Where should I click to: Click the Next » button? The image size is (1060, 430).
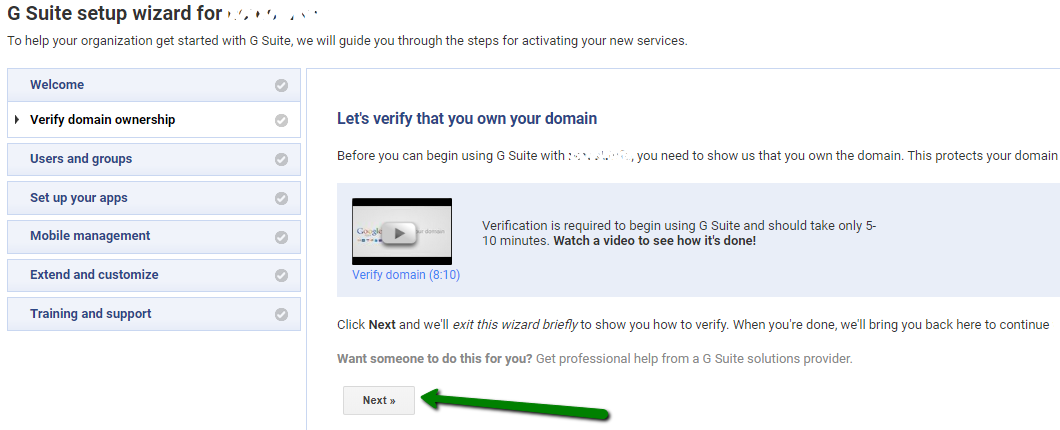[379, 400]
